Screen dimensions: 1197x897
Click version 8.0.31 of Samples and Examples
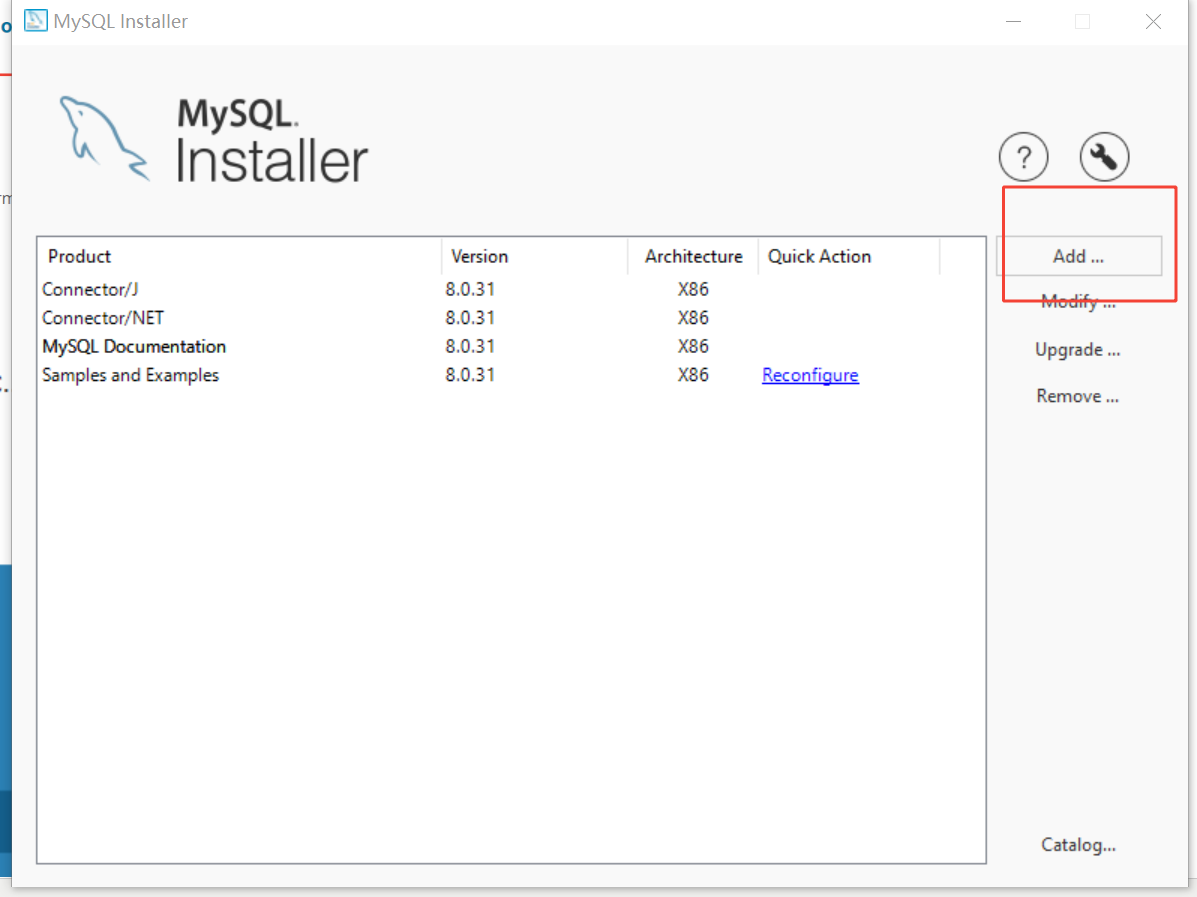click(470, 375)
